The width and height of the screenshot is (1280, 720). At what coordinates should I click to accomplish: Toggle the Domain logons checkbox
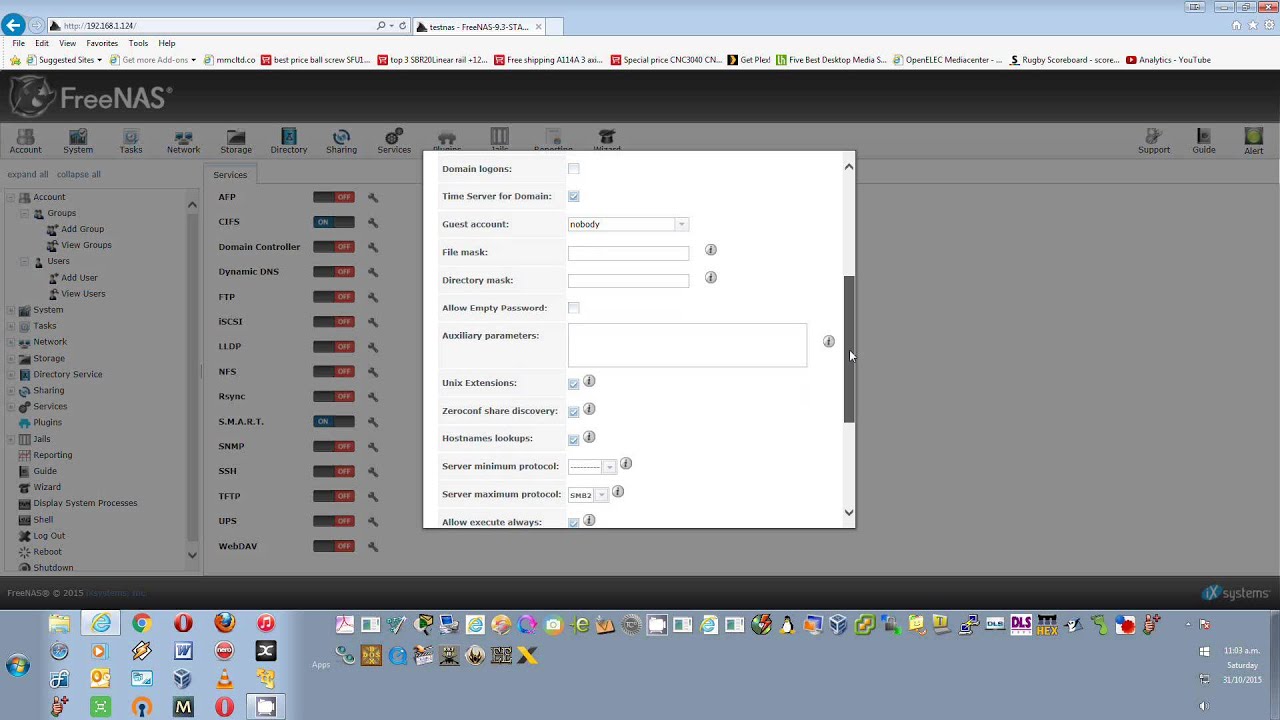[573, 169]
